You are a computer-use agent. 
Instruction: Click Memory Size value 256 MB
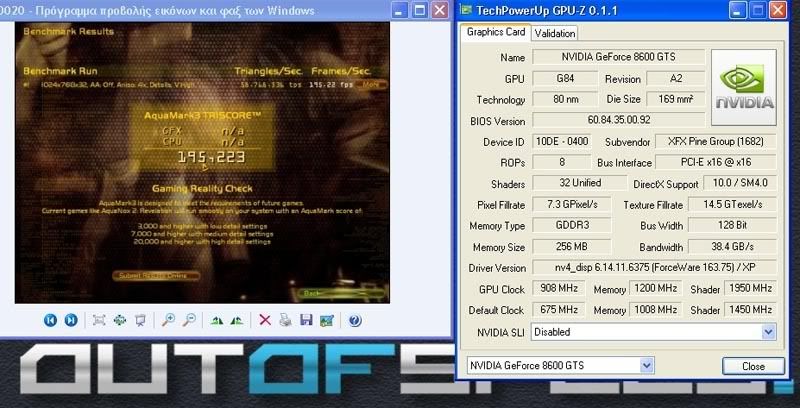[572, 246]
